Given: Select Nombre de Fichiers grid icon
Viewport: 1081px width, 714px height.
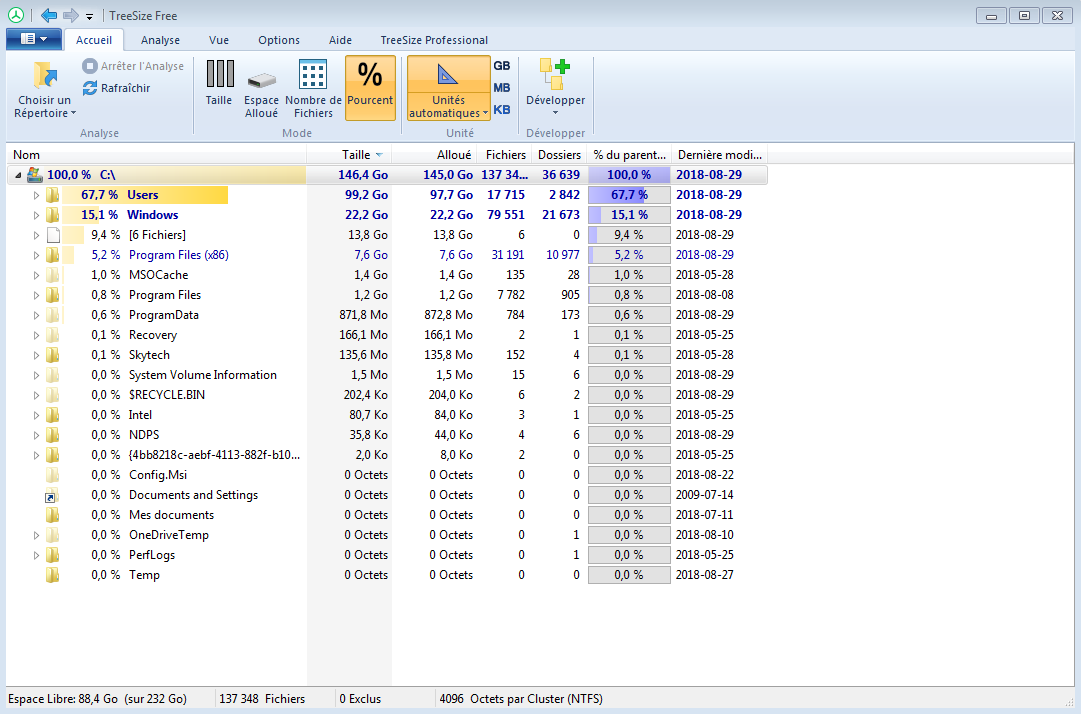Looking at the screenshot, I should (313, 76).
